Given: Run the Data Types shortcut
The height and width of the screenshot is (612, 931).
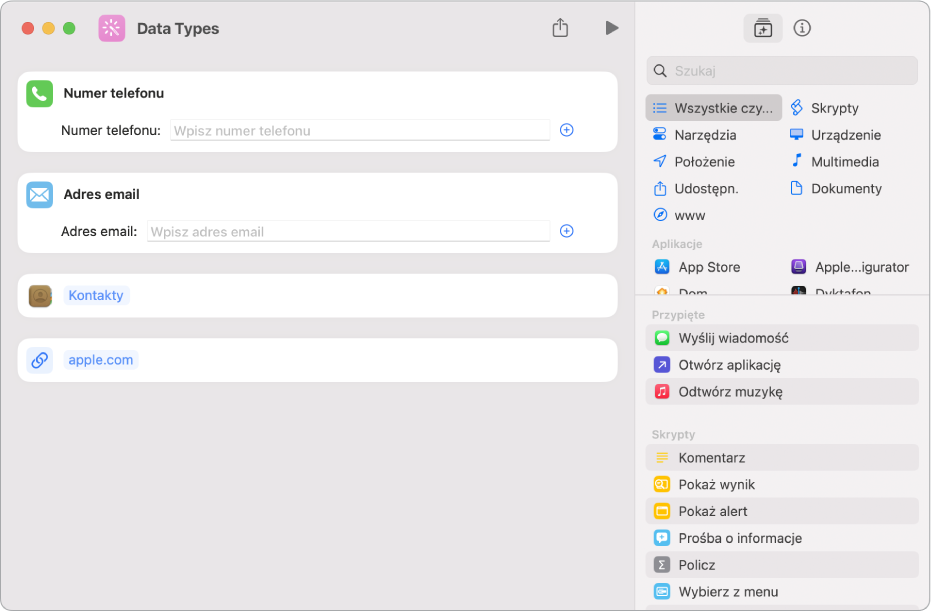Looking at the screenshot, I should [x=612, y=28].
